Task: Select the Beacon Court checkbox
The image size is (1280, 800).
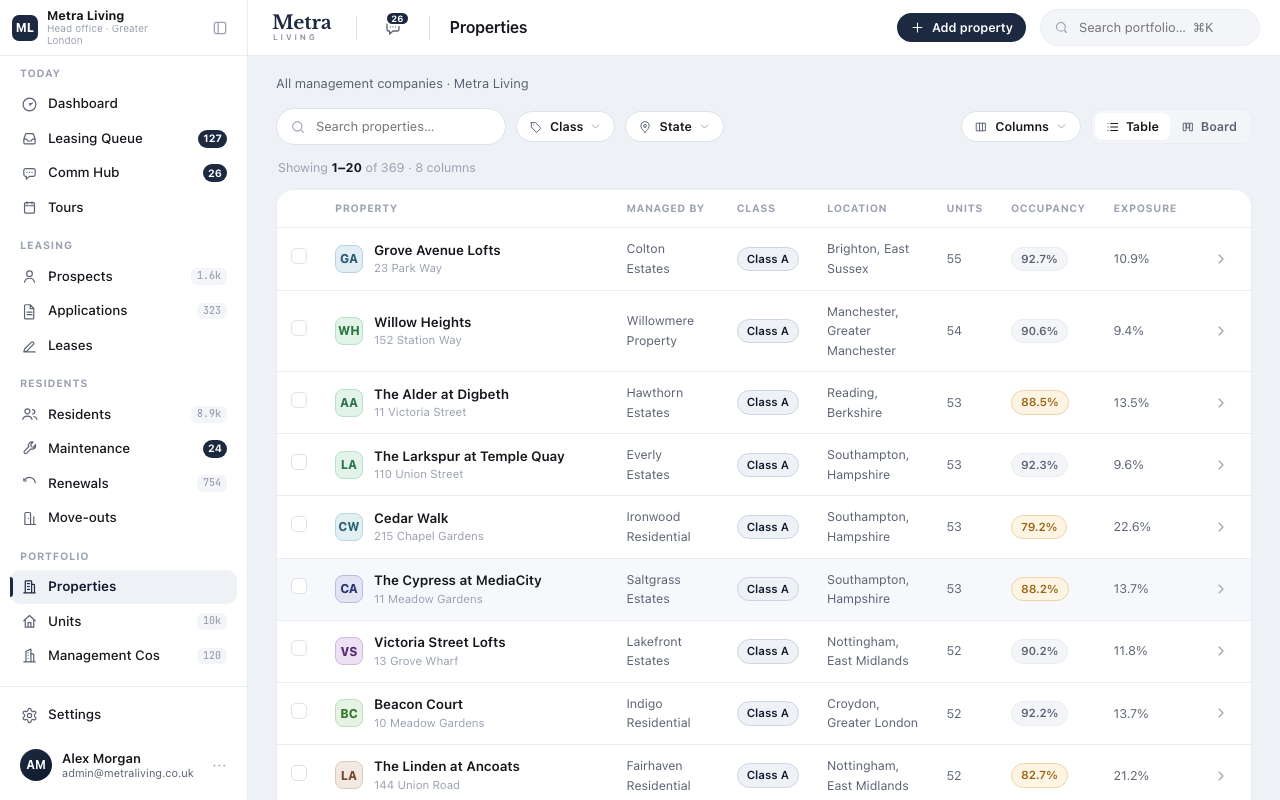Action: [299, 711]
